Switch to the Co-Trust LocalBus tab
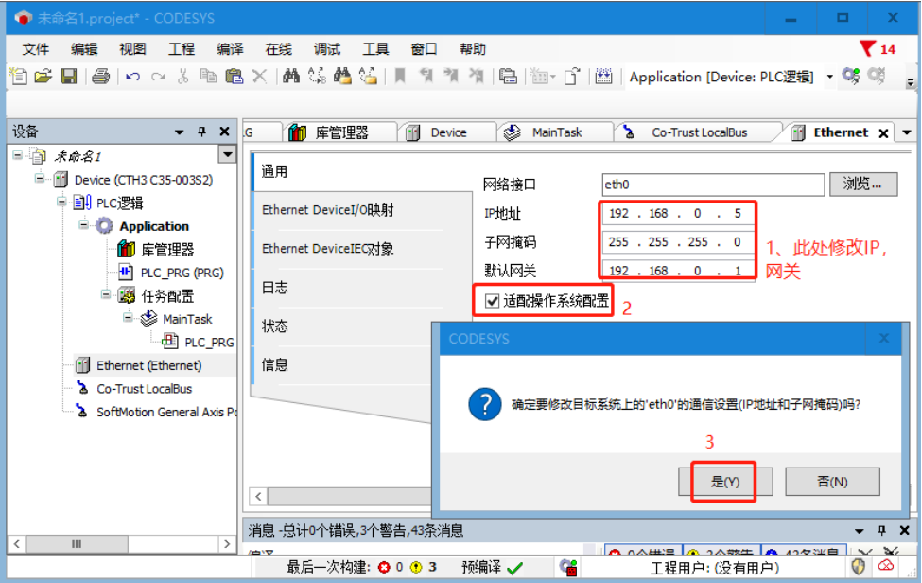 (x=699, y=133)
